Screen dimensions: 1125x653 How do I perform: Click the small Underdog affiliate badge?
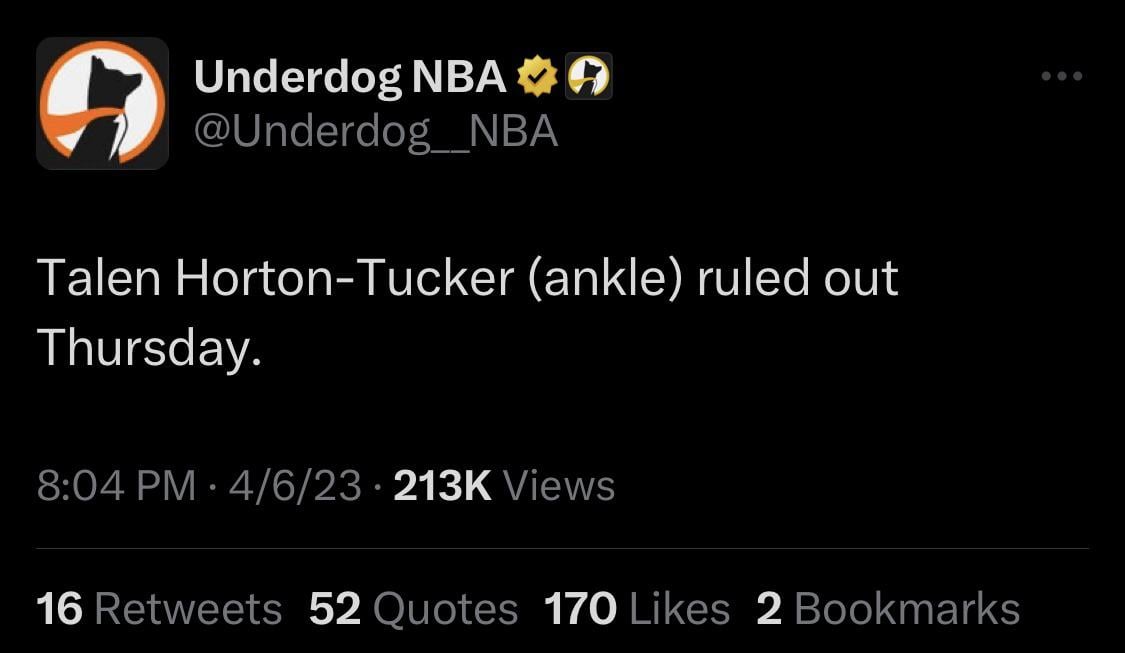[589, 77]
